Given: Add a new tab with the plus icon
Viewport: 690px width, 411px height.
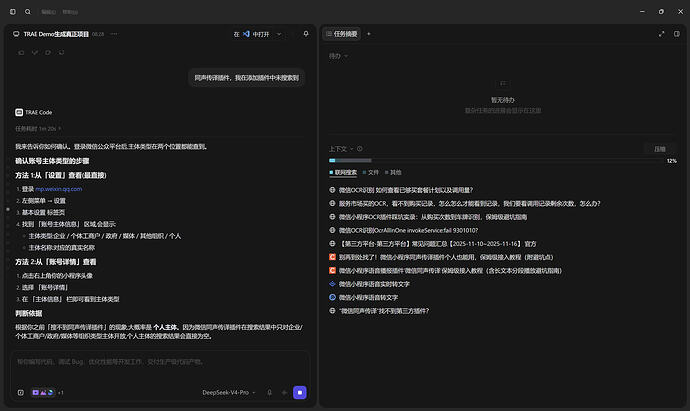Looking at the screenshot, I should [x=369, y=34].
